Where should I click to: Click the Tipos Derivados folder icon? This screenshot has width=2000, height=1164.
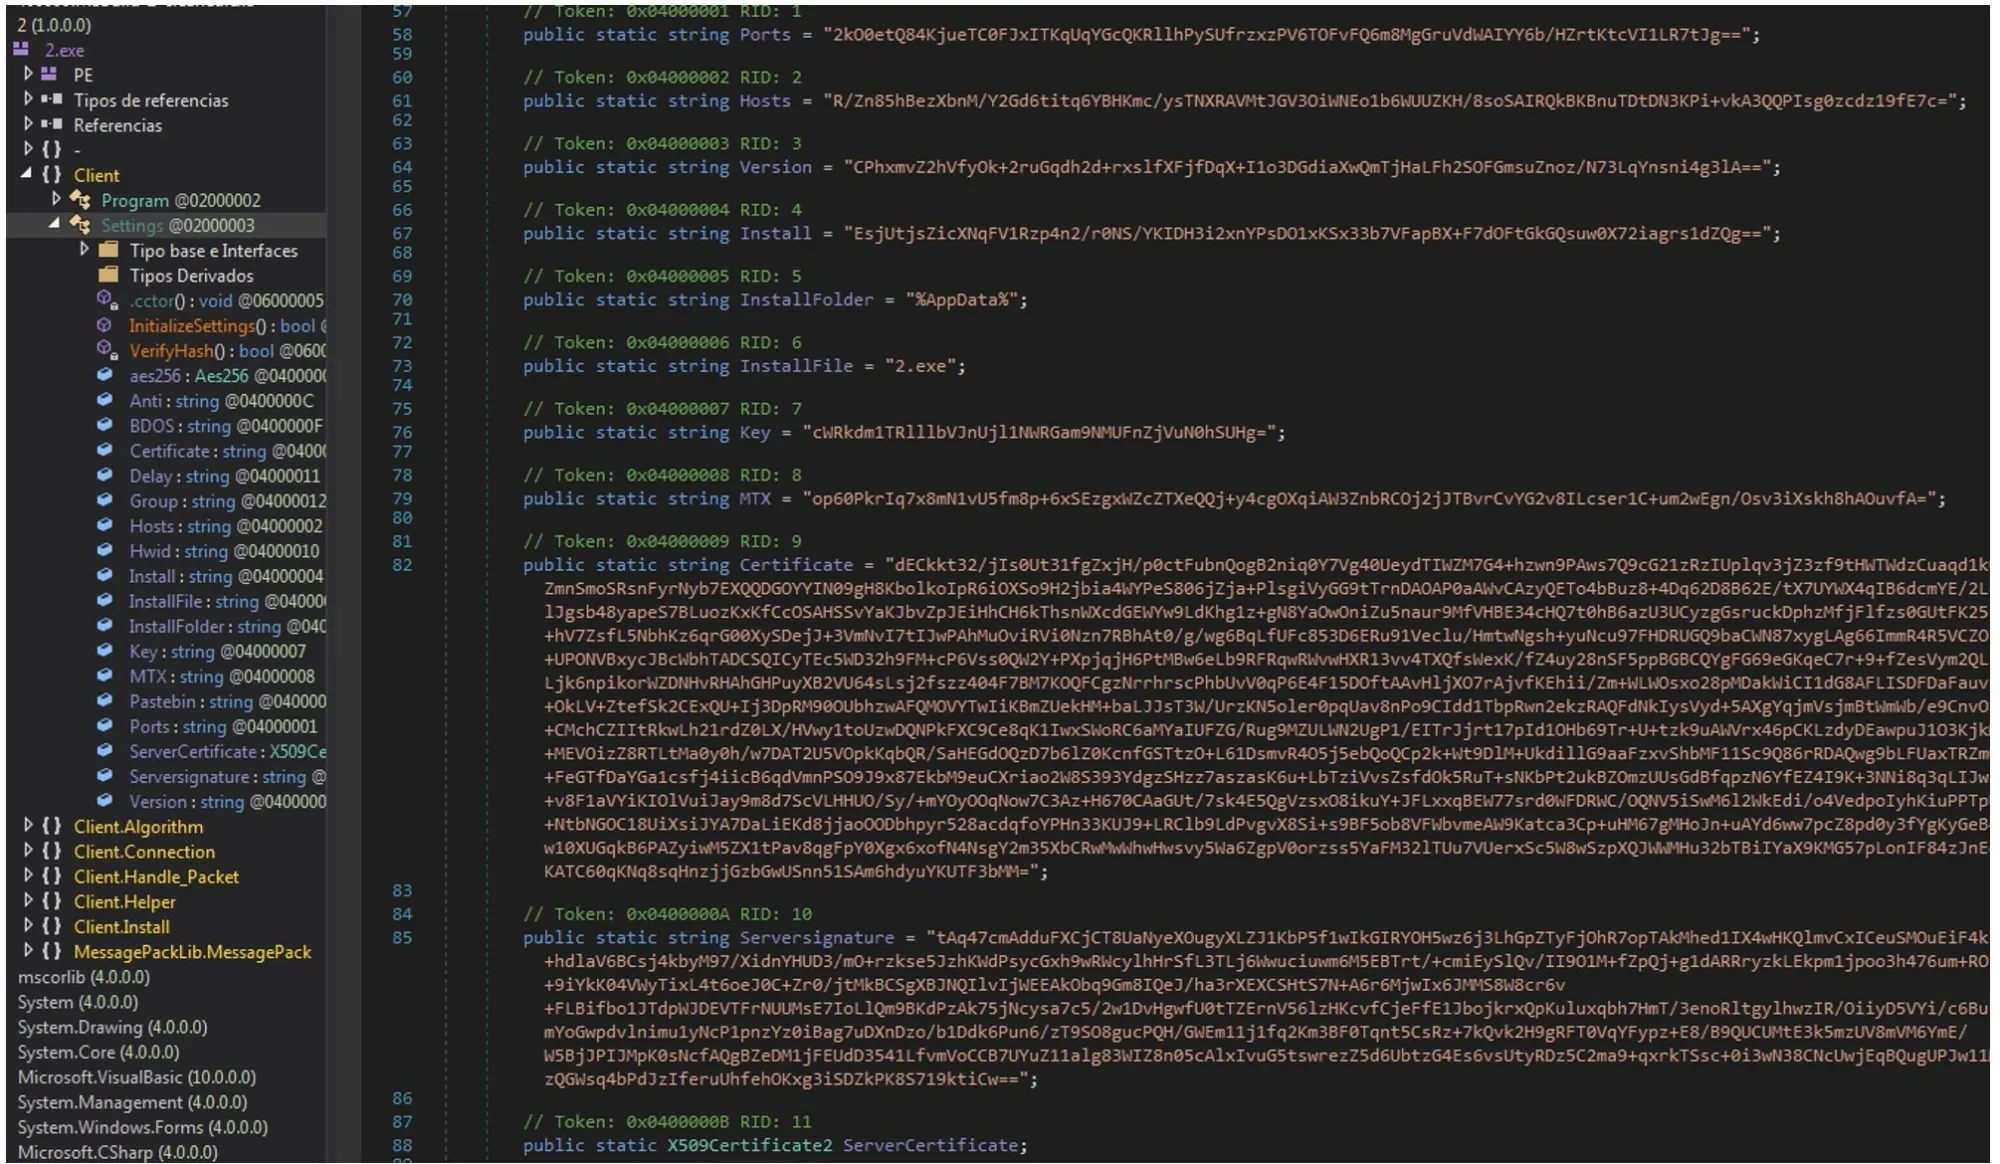tap(109, 275)
